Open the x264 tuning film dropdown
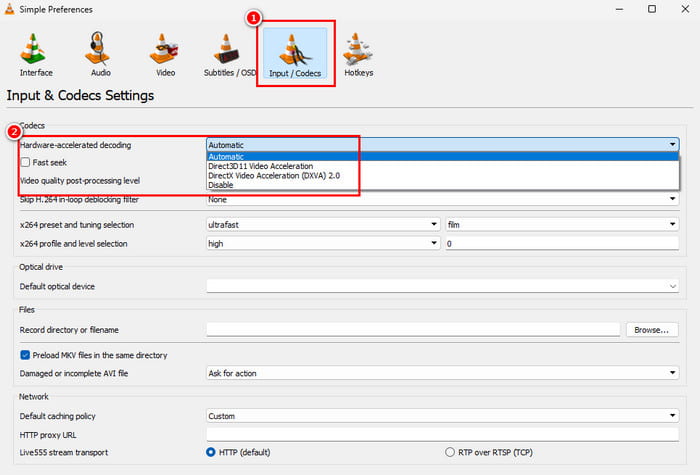Viewport: 700px width, 475px height. (562, 225)
